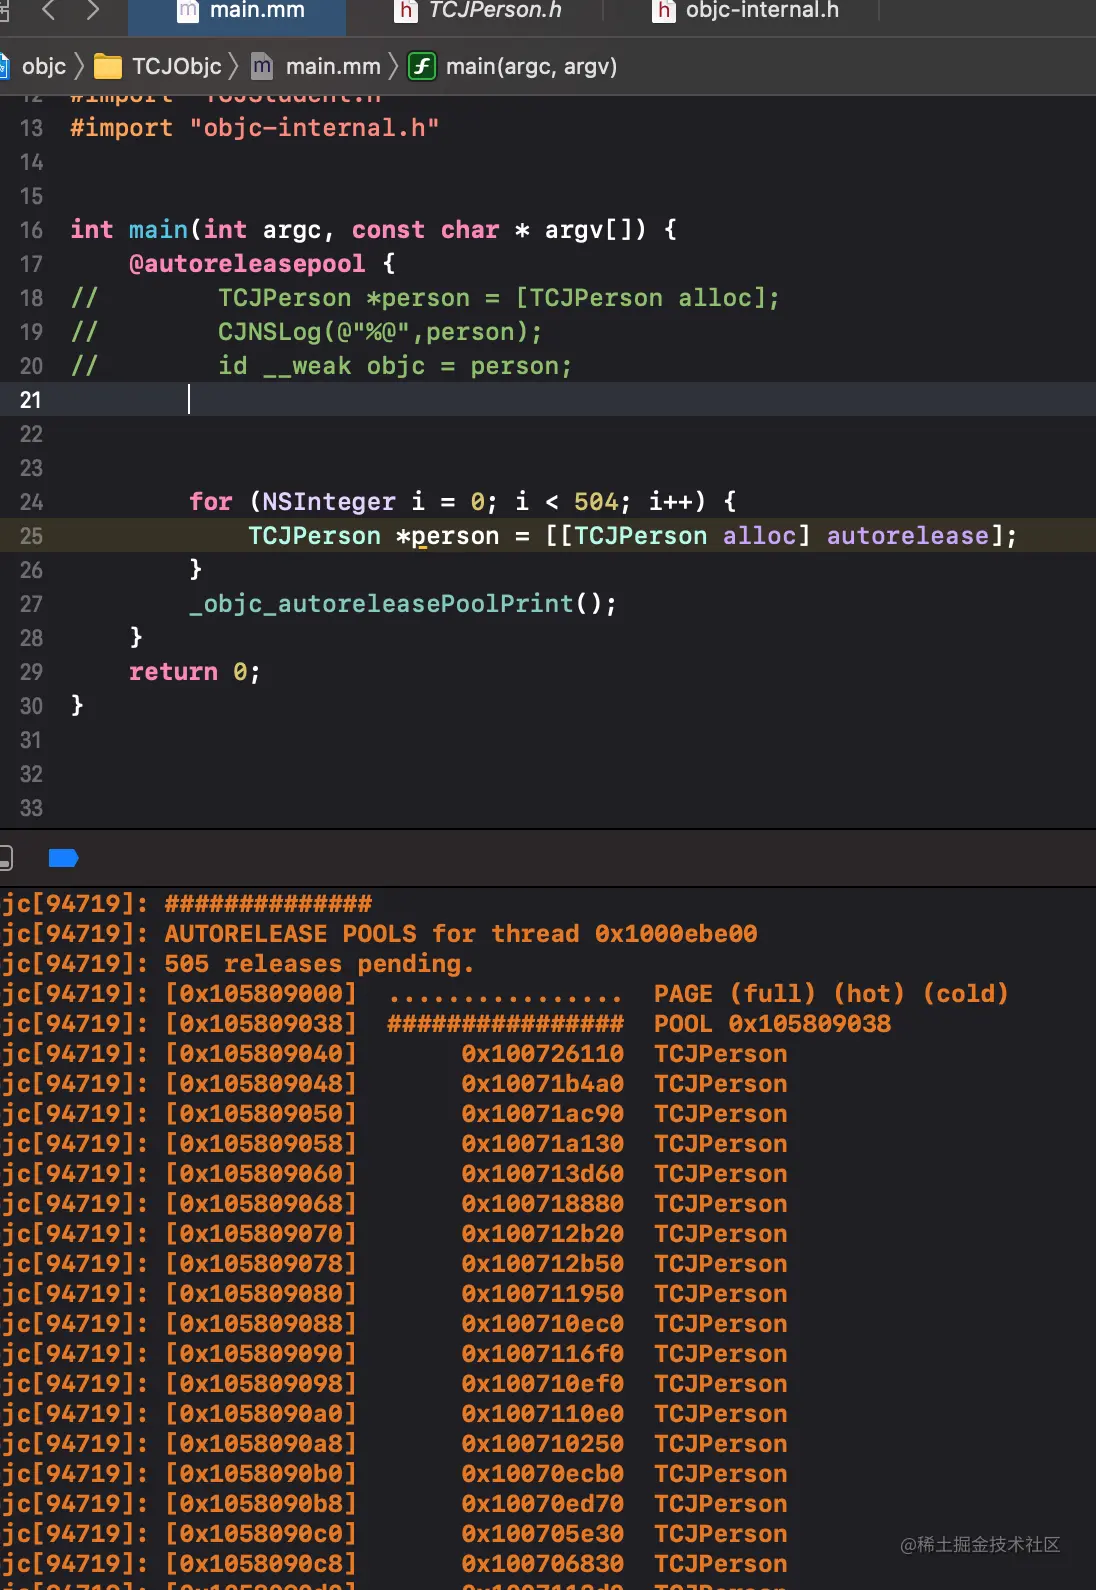
Task: Click the @autoreleasepool keyword
Action: [247, 264]
